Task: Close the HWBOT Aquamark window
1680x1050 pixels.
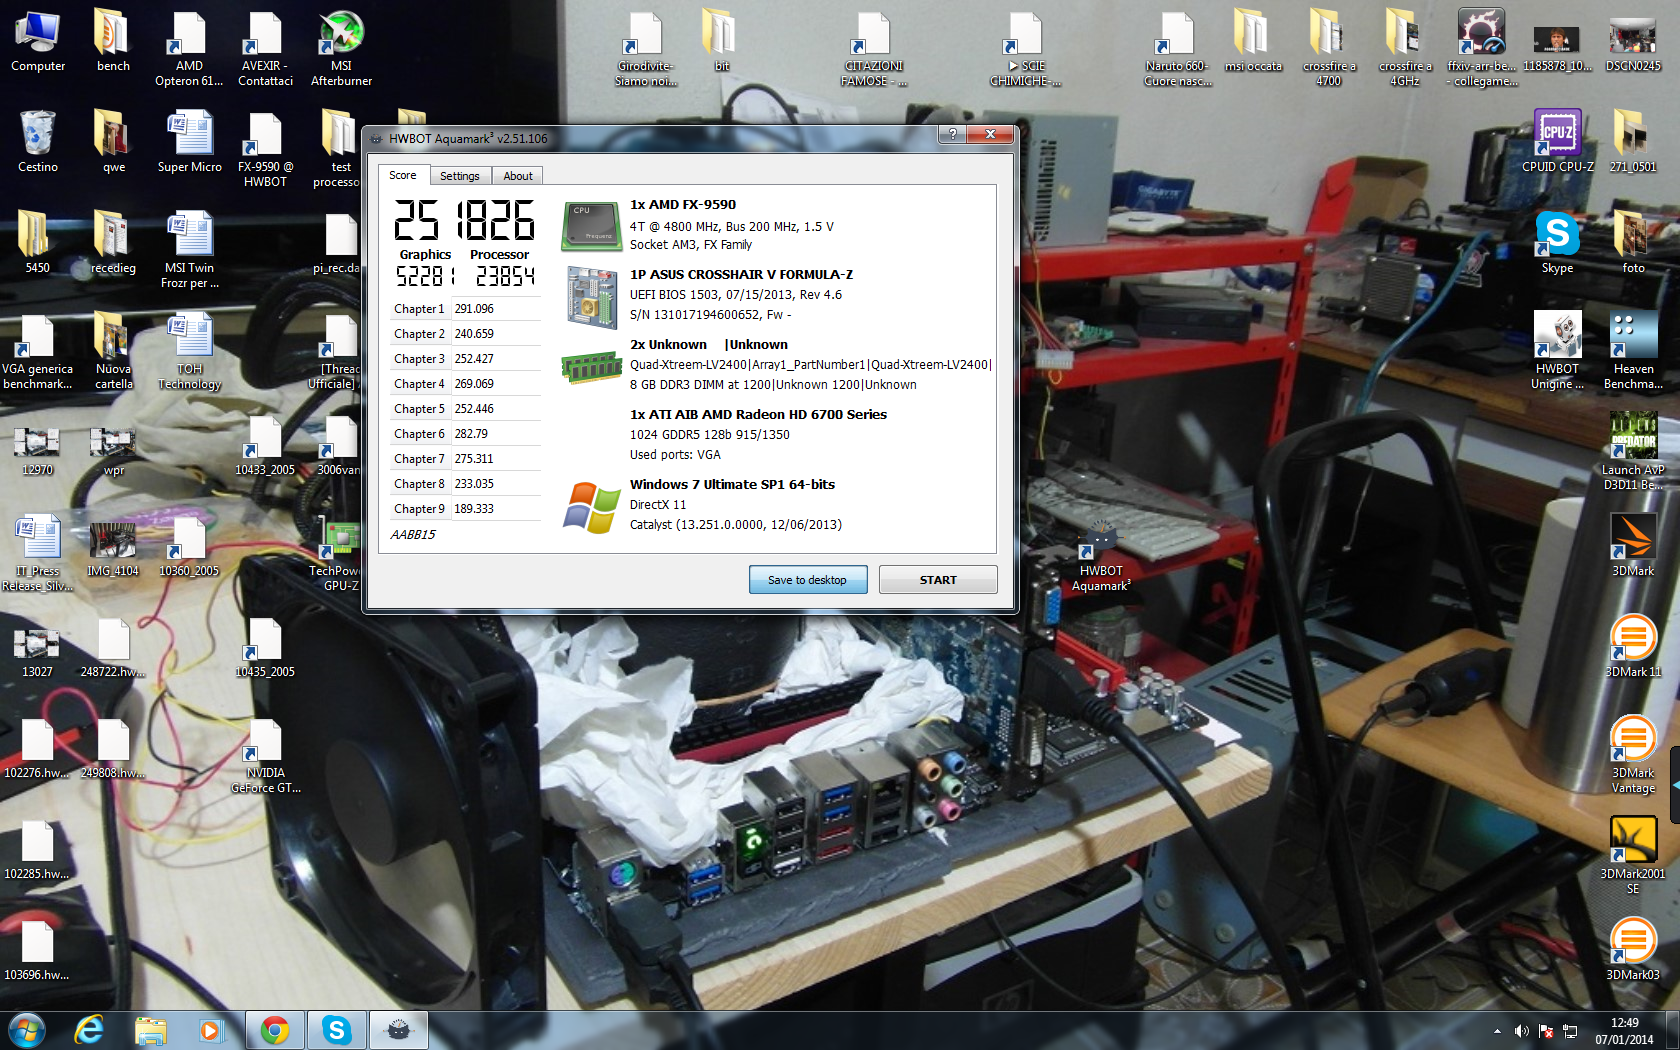Action: (990, 134)
